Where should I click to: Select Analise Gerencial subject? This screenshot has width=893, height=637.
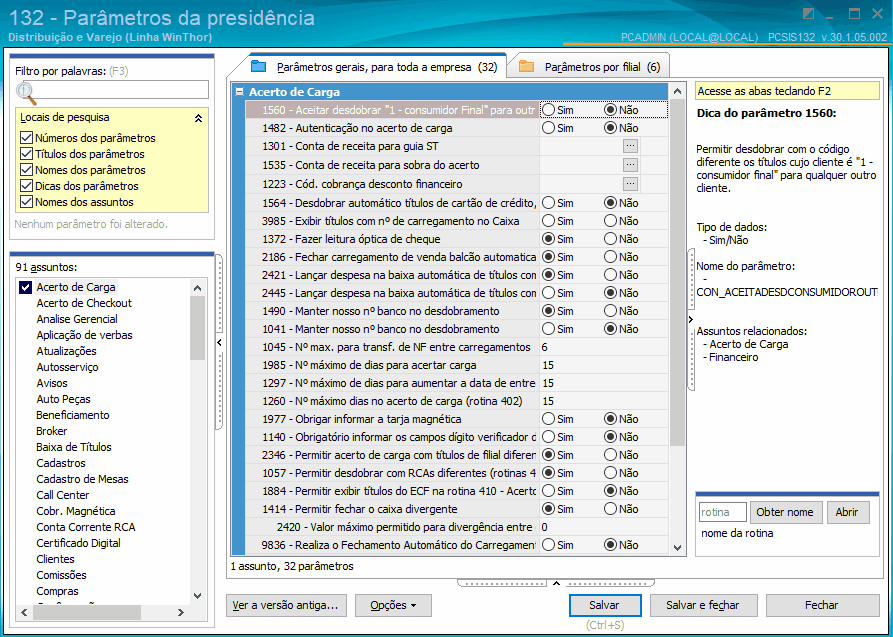point(77,319)
